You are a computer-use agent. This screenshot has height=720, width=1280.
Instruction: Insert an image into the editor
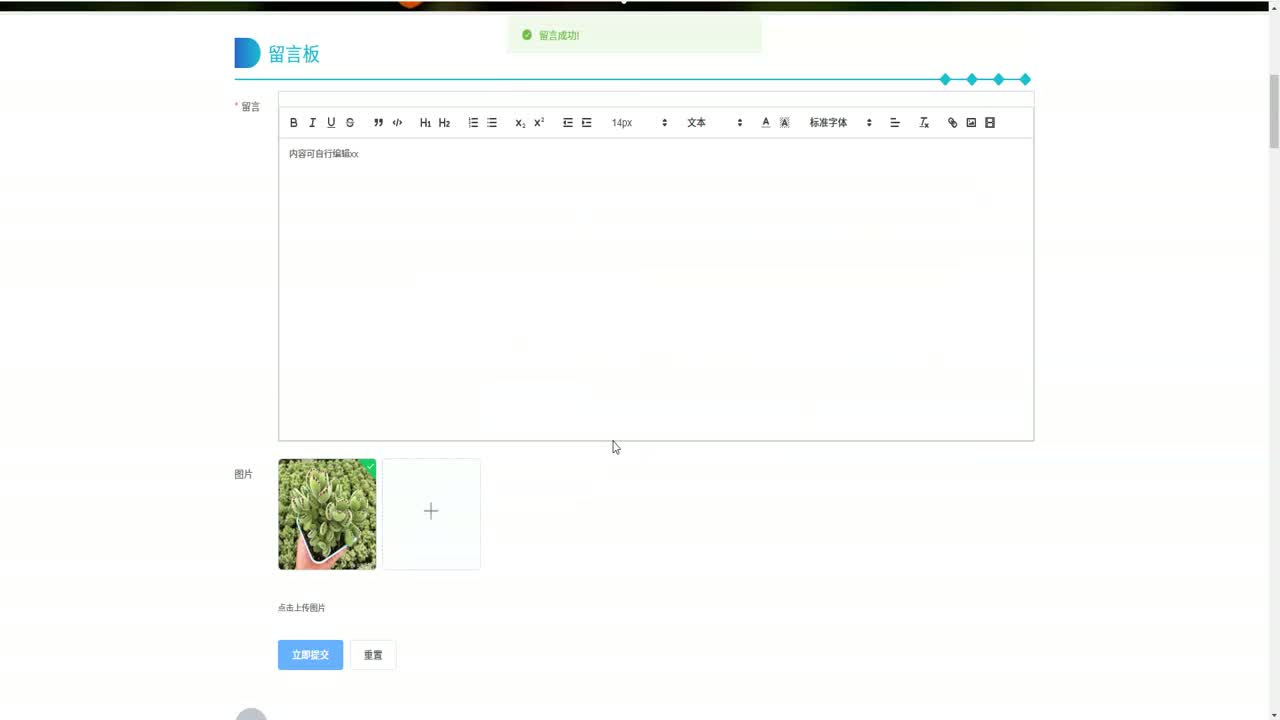pyautogui.click(x=971, y=123)
